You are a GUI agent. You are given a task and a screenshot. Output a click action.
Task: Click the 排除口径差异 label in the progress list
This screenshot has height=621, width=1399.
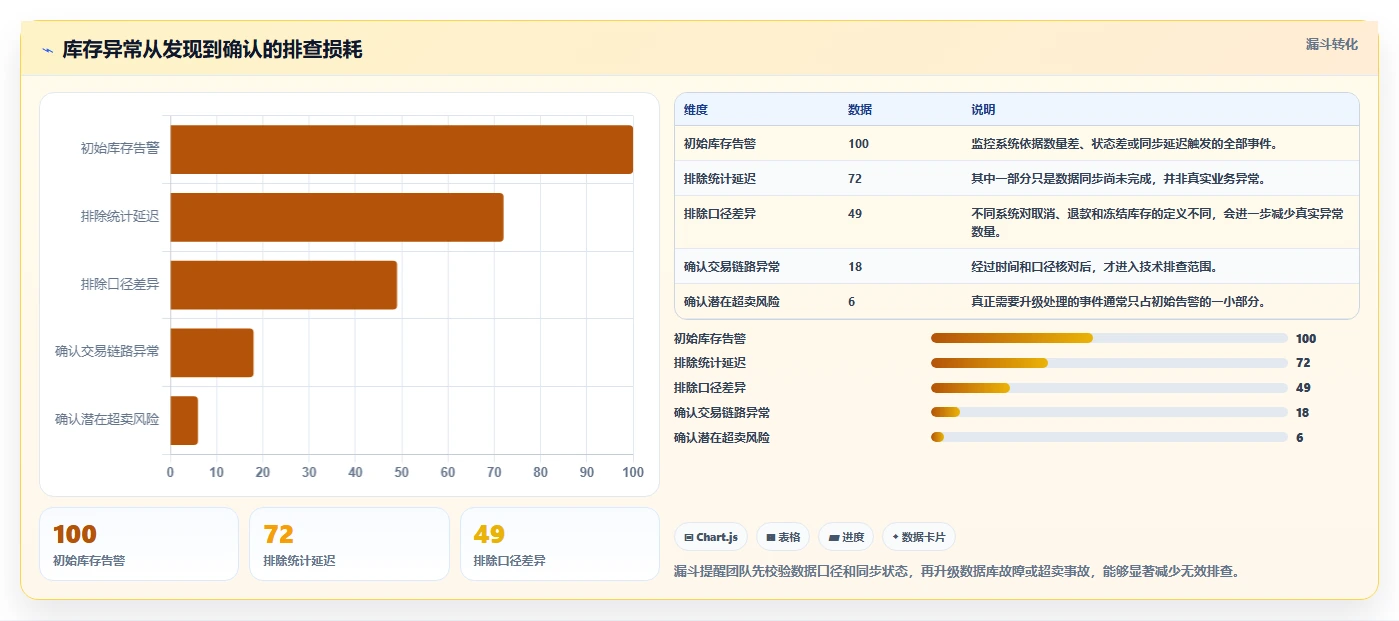[710, 388]
